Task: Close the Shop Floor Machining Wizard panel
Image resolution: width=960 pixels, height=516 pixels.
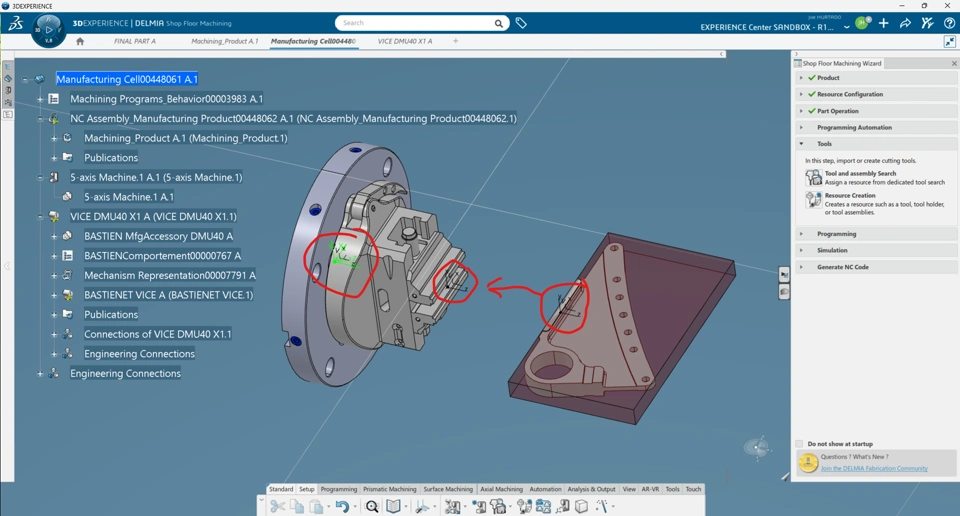Action: (954, 64)
